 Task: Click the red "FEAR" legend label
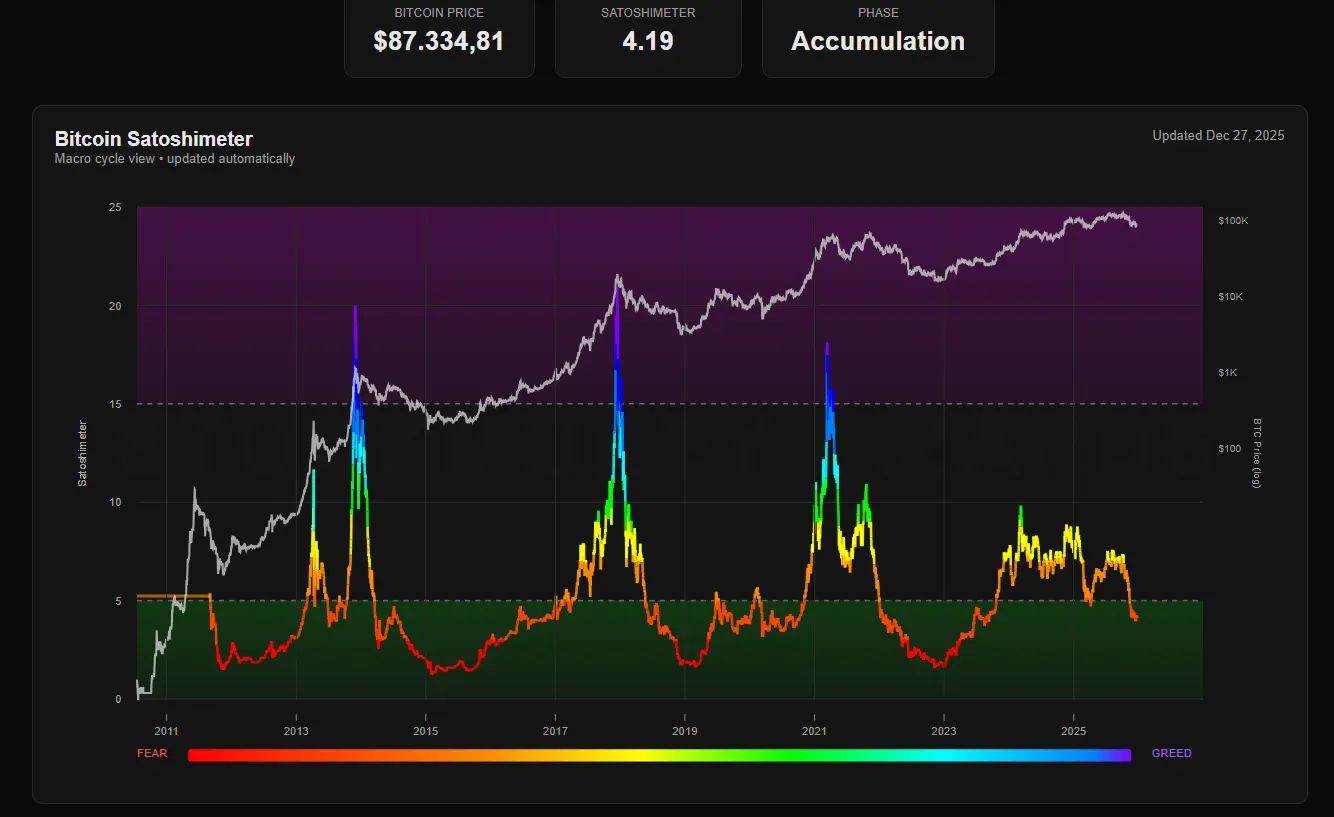[x=152, y=754]
